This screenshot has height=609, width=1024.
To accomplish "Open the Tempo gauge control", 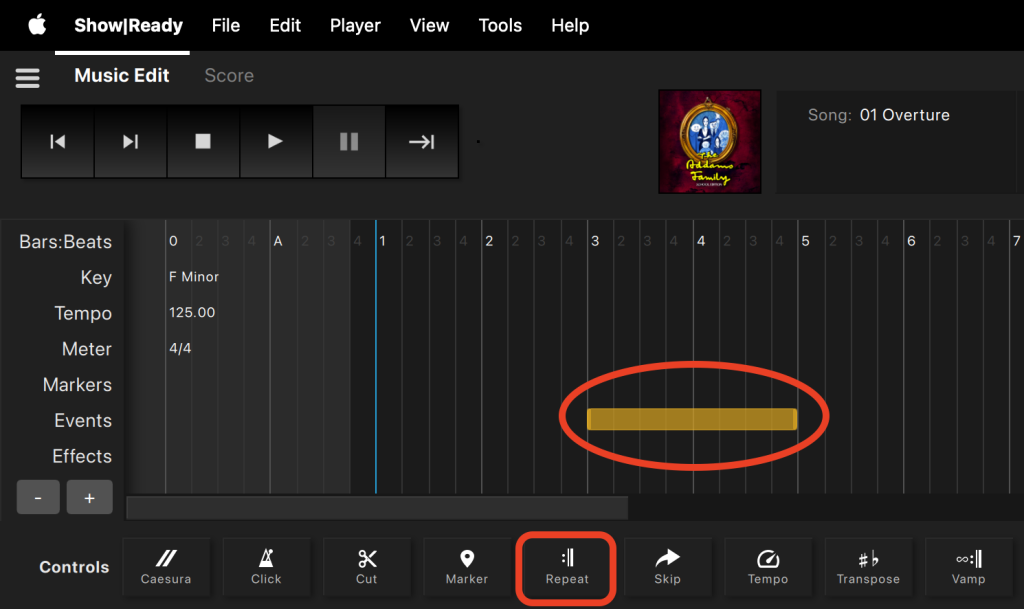I will click(767, 567).
